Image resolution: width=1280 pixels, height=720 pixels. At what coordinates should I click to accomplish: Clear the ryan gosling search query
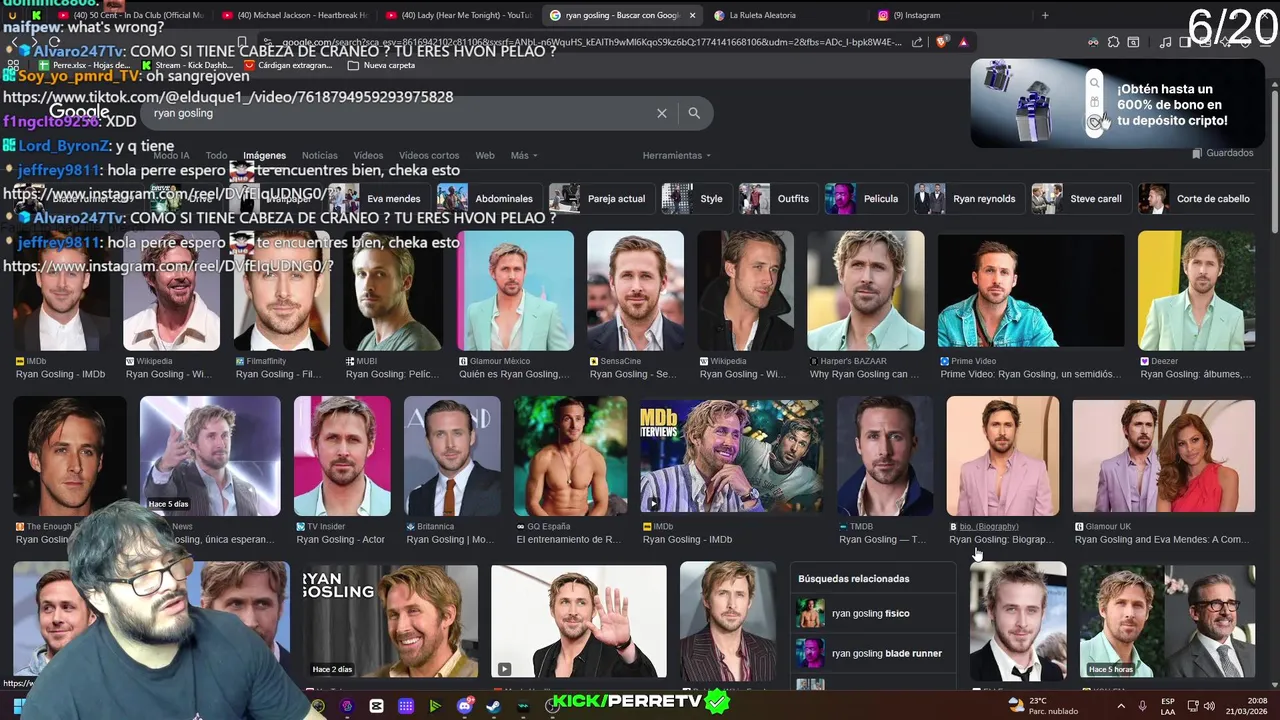(x=661, y=113)
